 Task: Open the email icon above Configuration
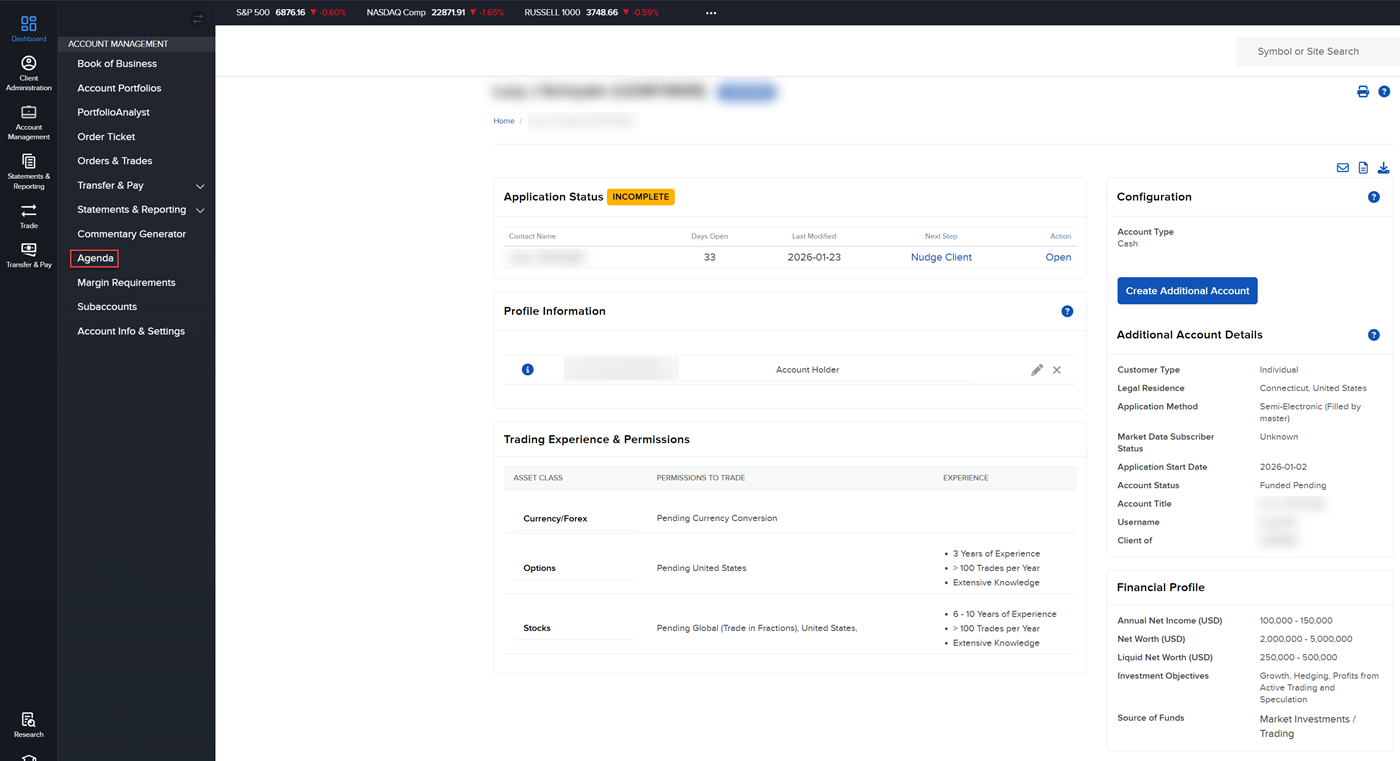(1343, 167)
